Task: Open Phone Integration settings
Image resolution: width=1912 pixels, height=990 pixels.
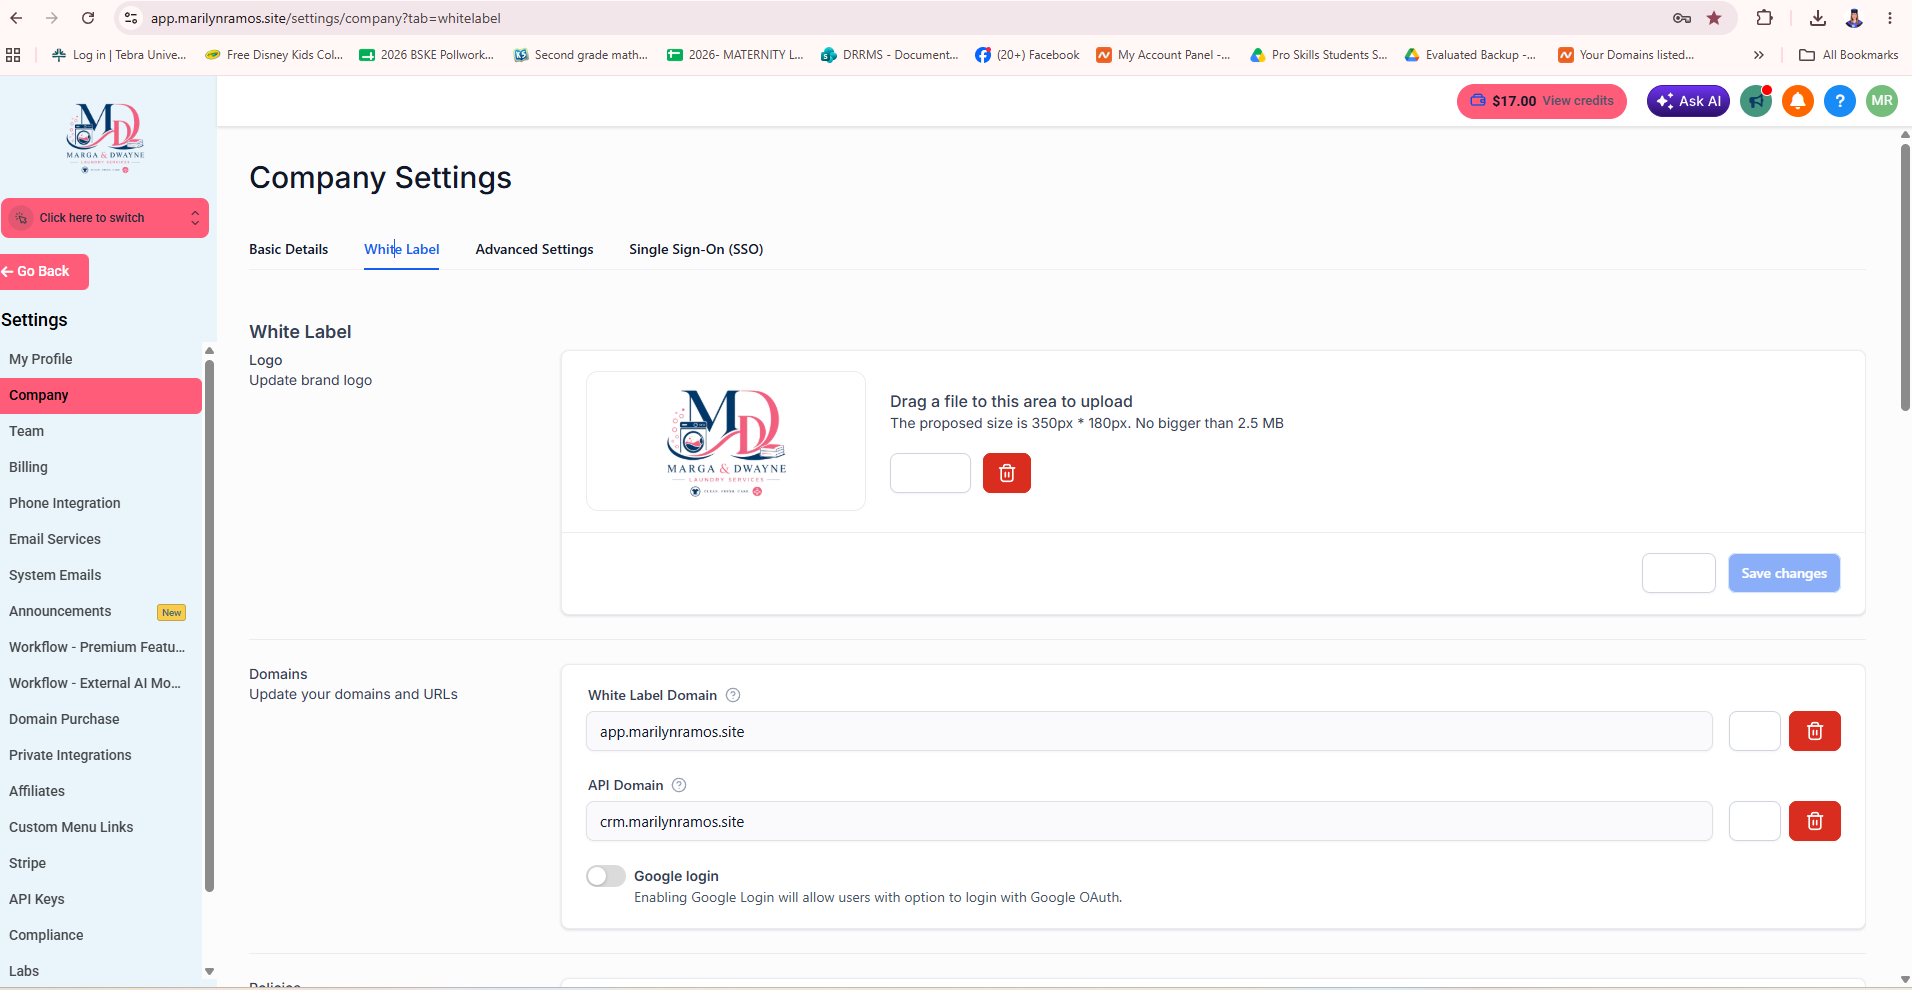Action: click(x=101, y=503)
